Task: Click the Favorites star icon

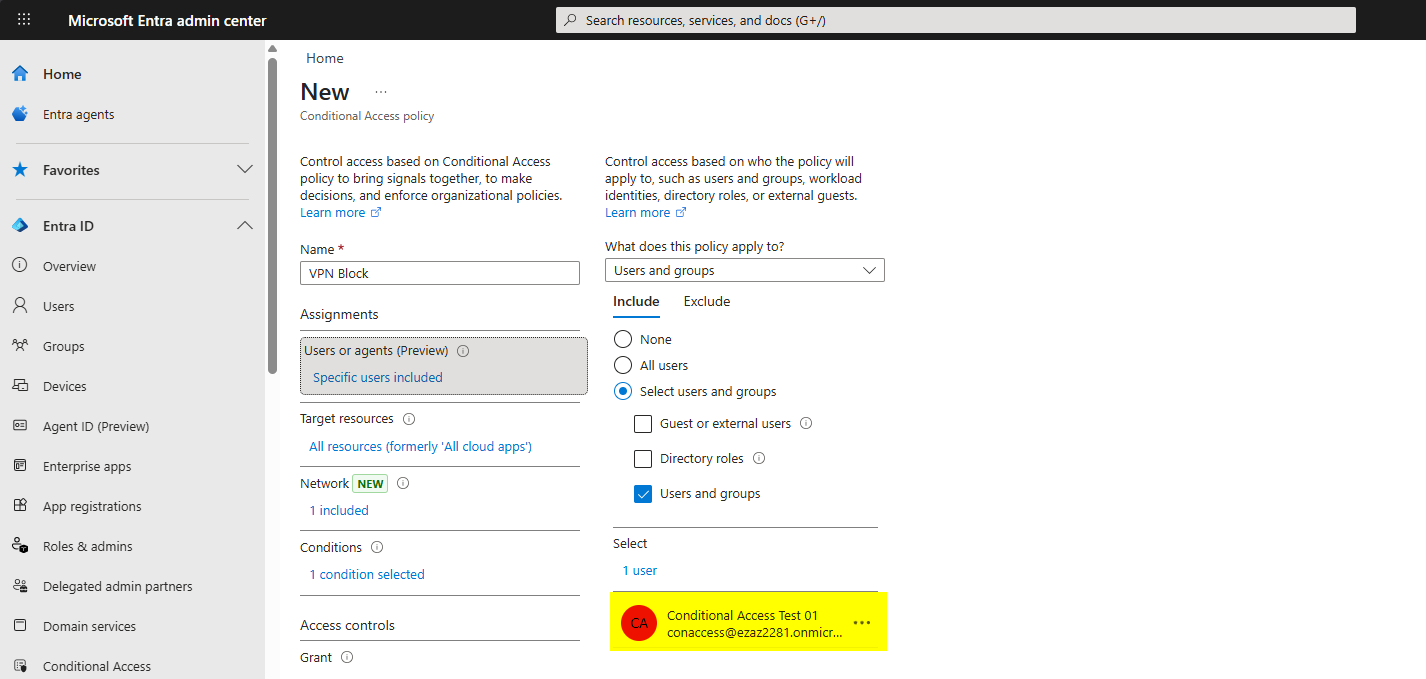Action: click(x=20, y=170)
